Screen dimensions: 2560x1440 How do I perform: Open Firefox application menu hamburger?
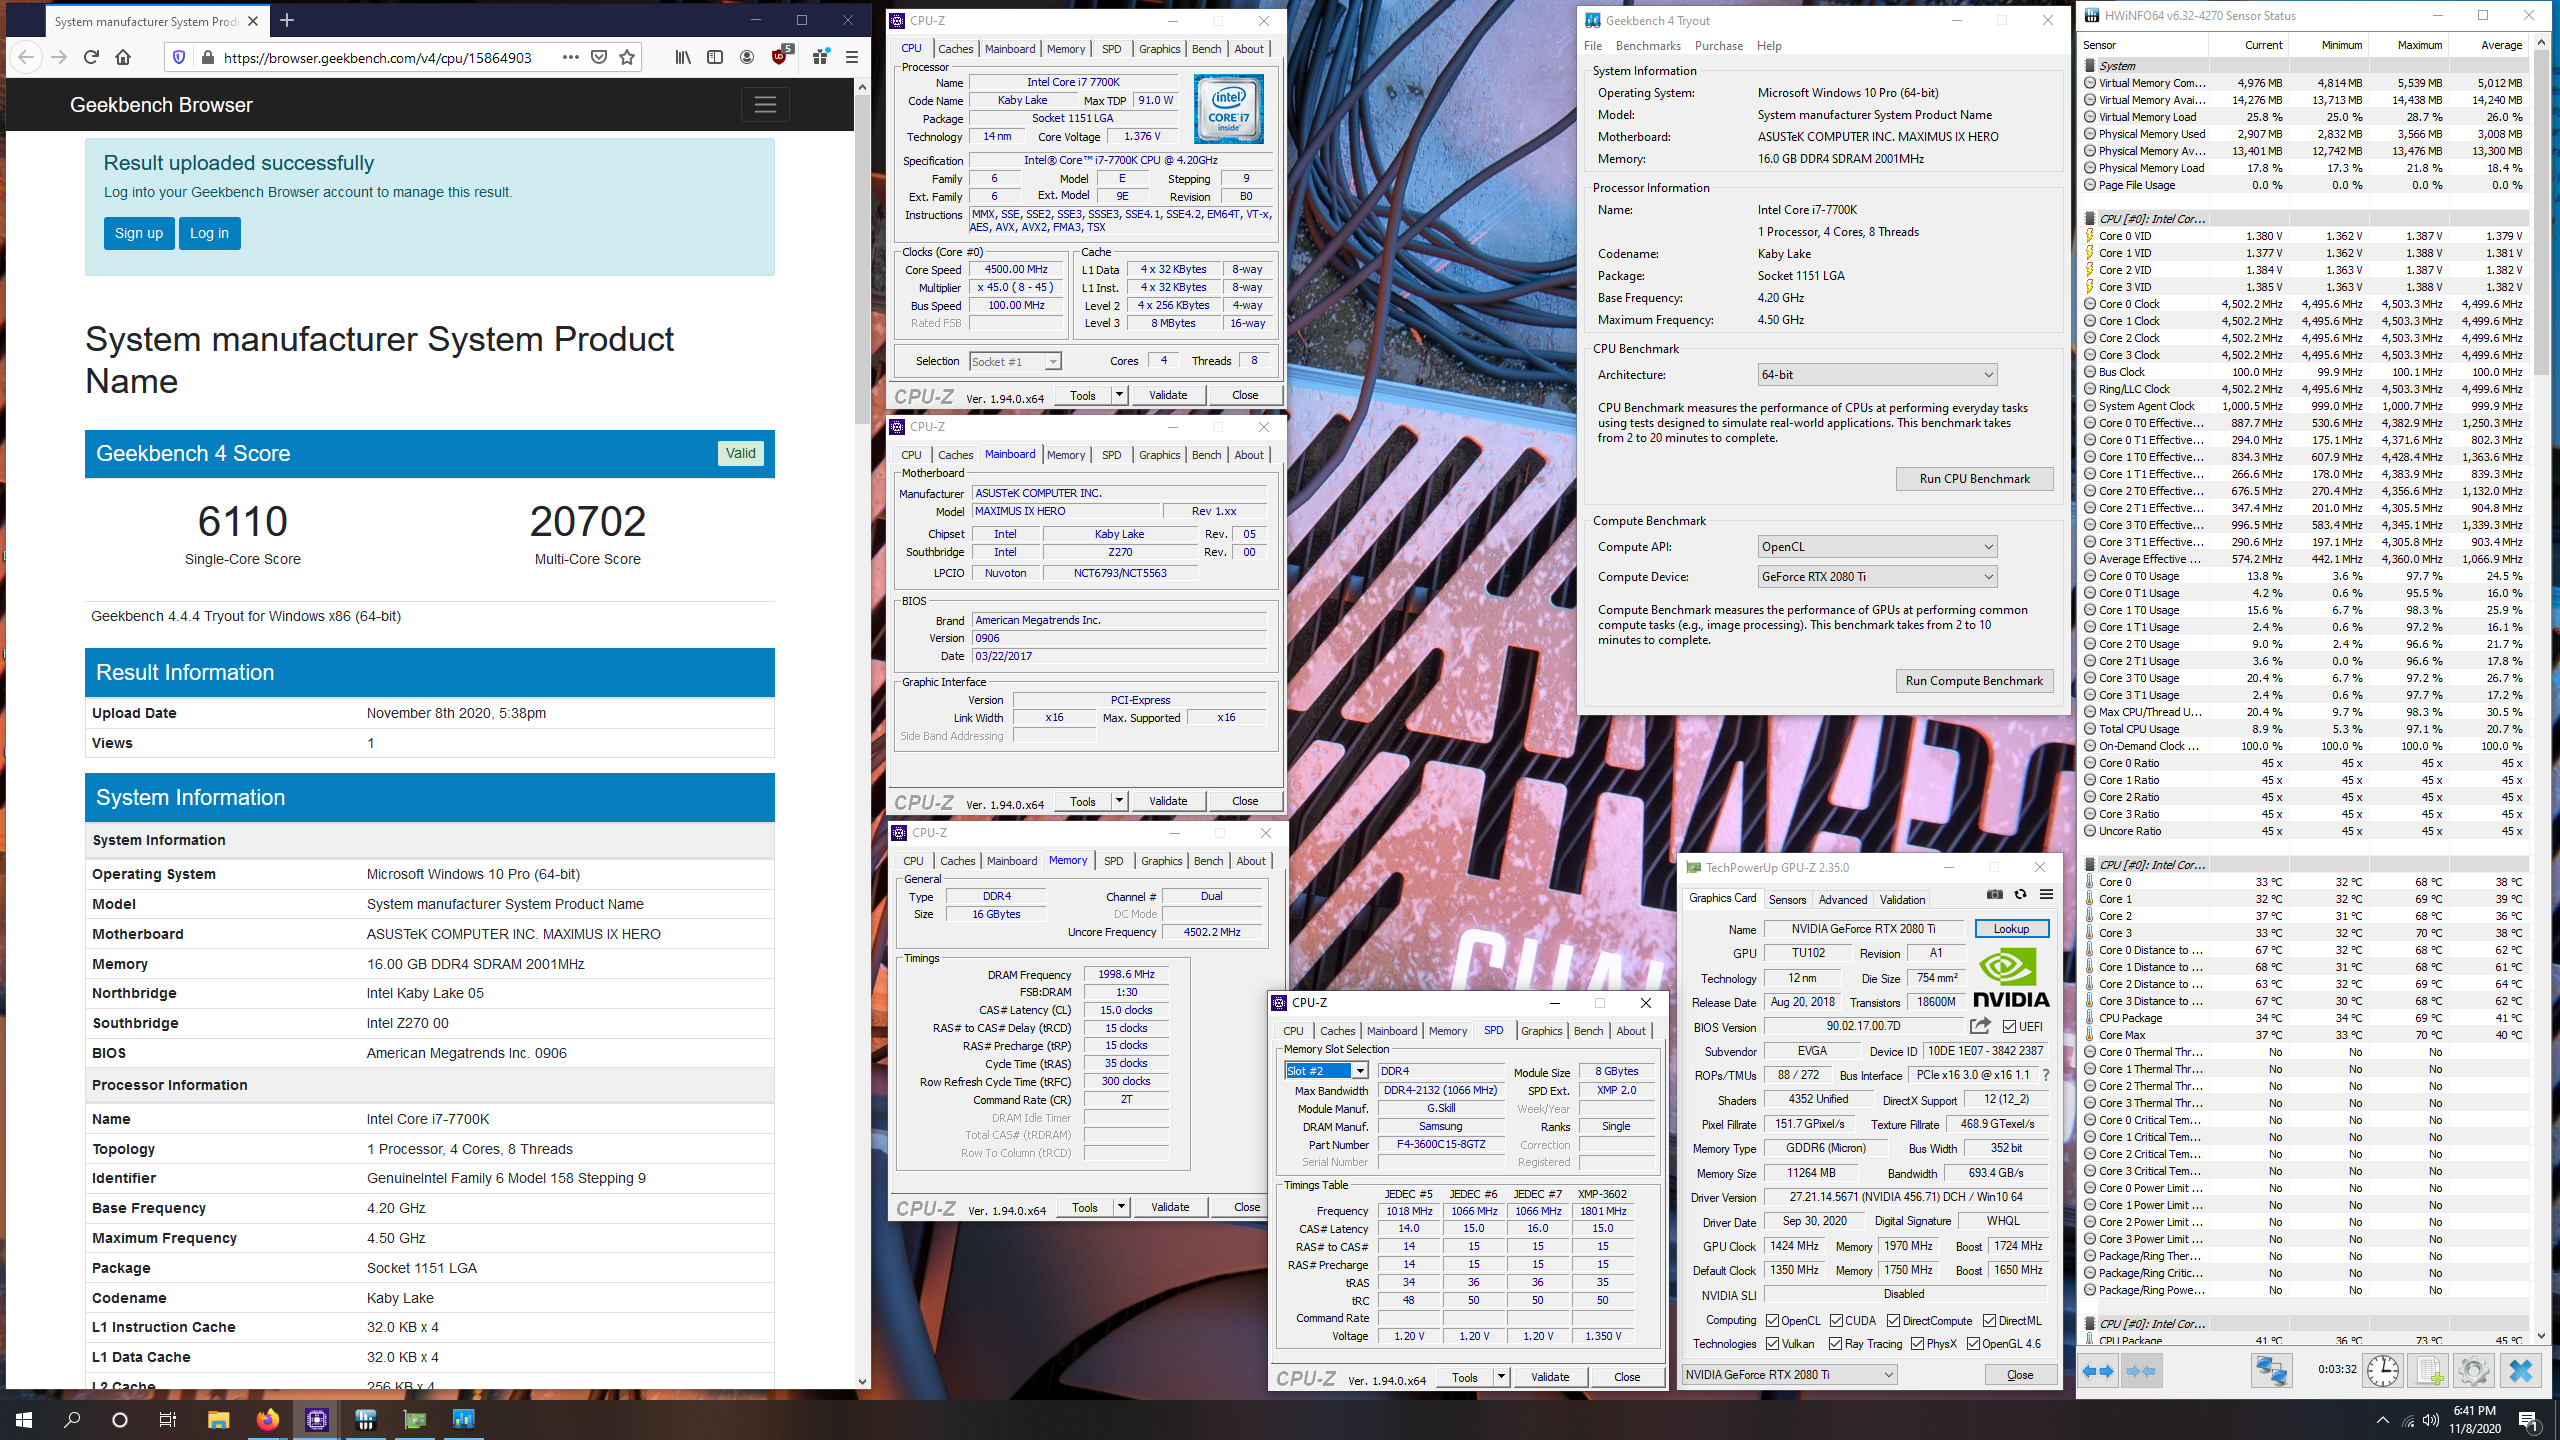pos(852,57)
